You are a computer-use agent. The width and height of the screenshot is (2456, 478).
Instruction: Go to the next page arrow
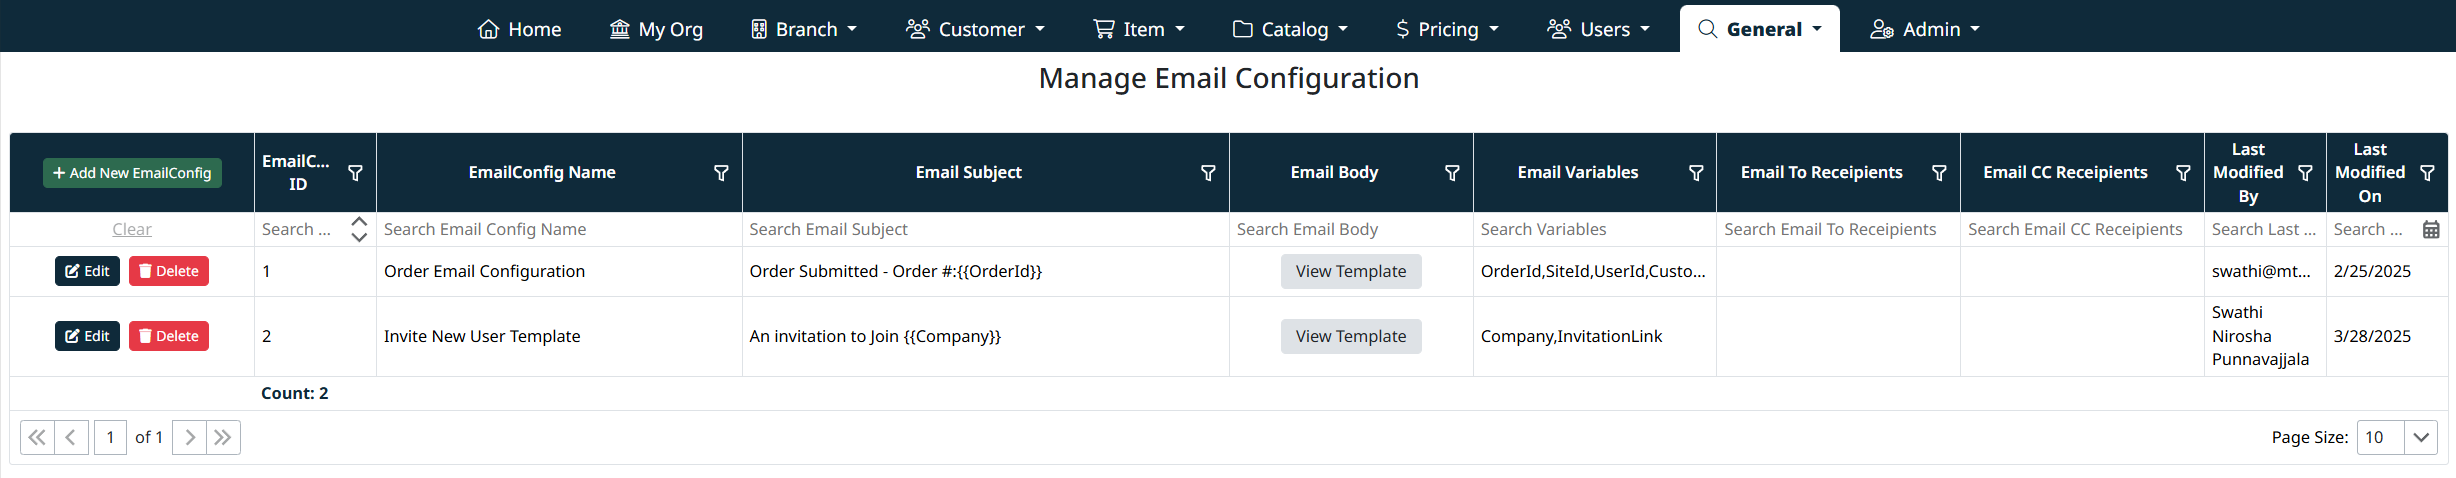(190, 437)
